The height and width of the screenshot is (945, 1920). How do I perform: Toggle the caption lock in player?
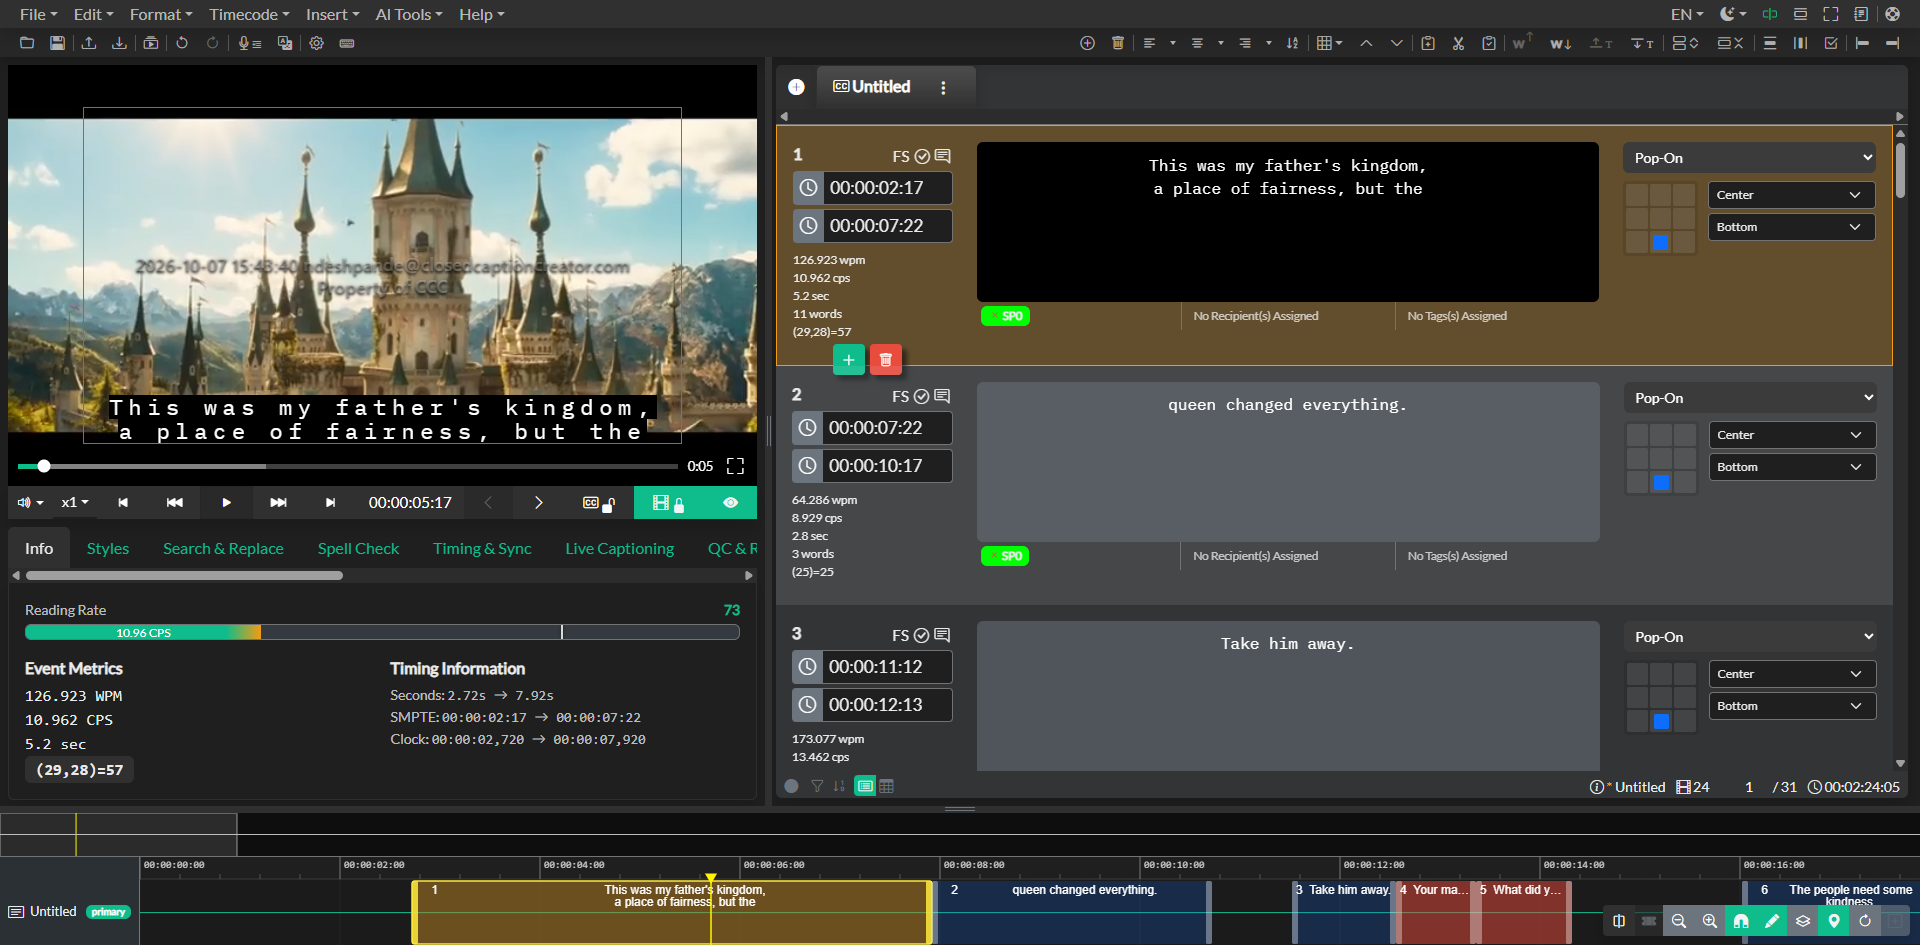click(598, 503)
